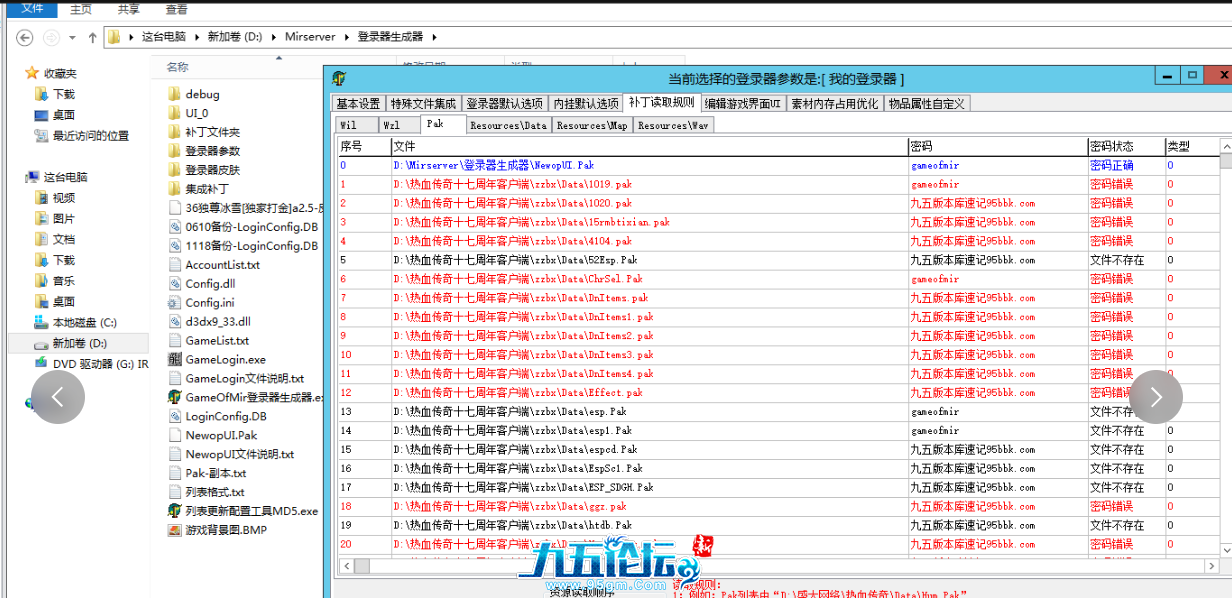Select the Config.ini file icon

[175, 302]
